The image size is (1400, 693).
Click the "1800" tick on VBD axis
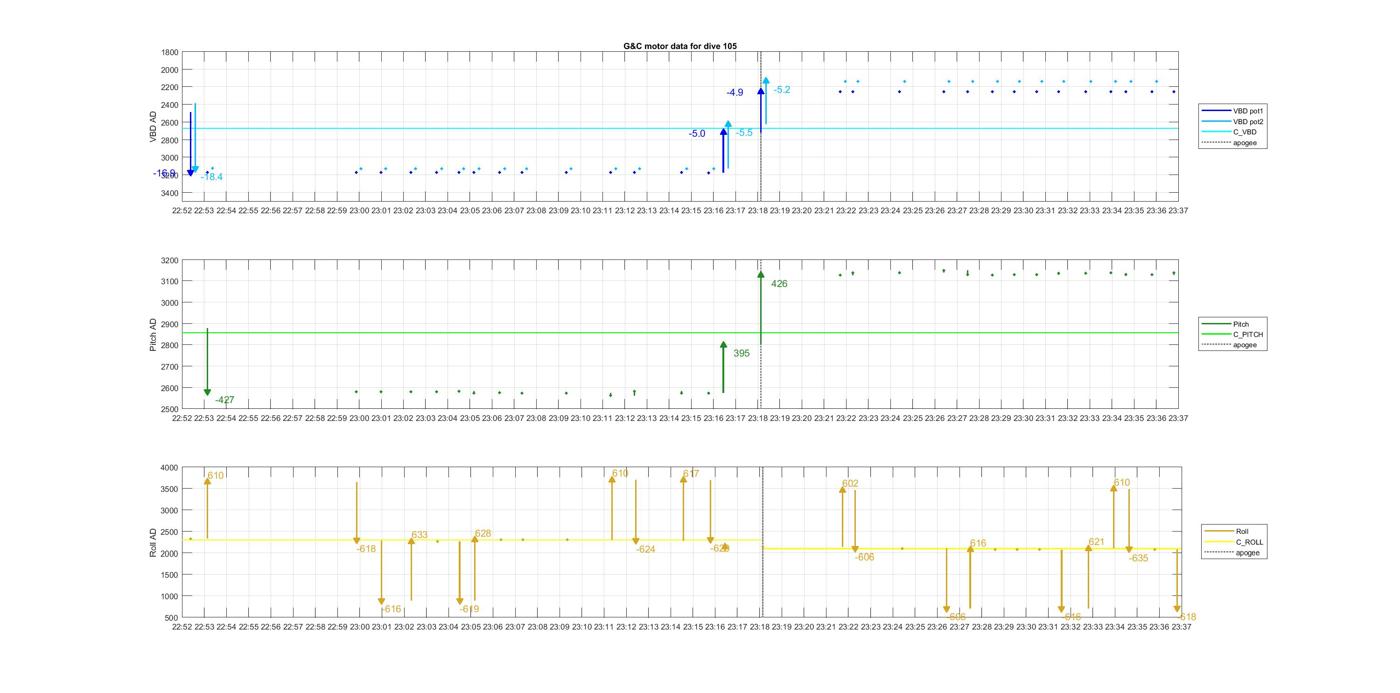170,52
